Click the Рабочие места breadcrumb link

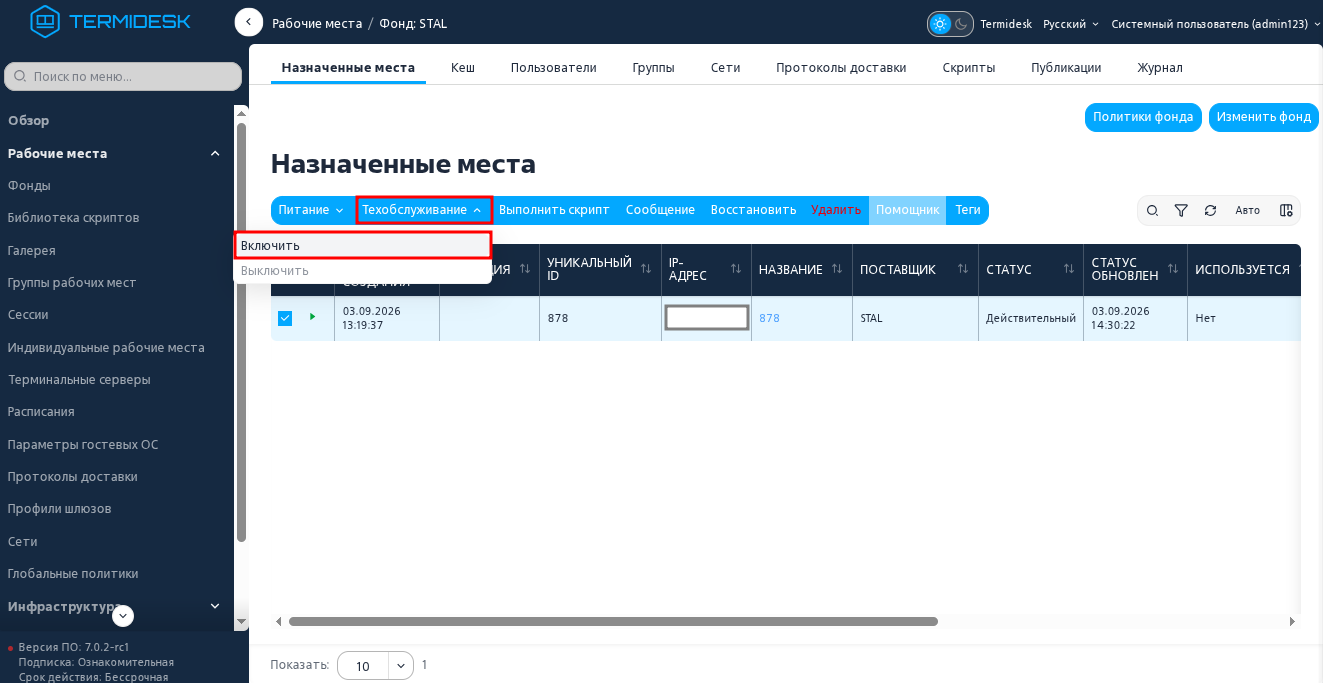pos(317,22)
